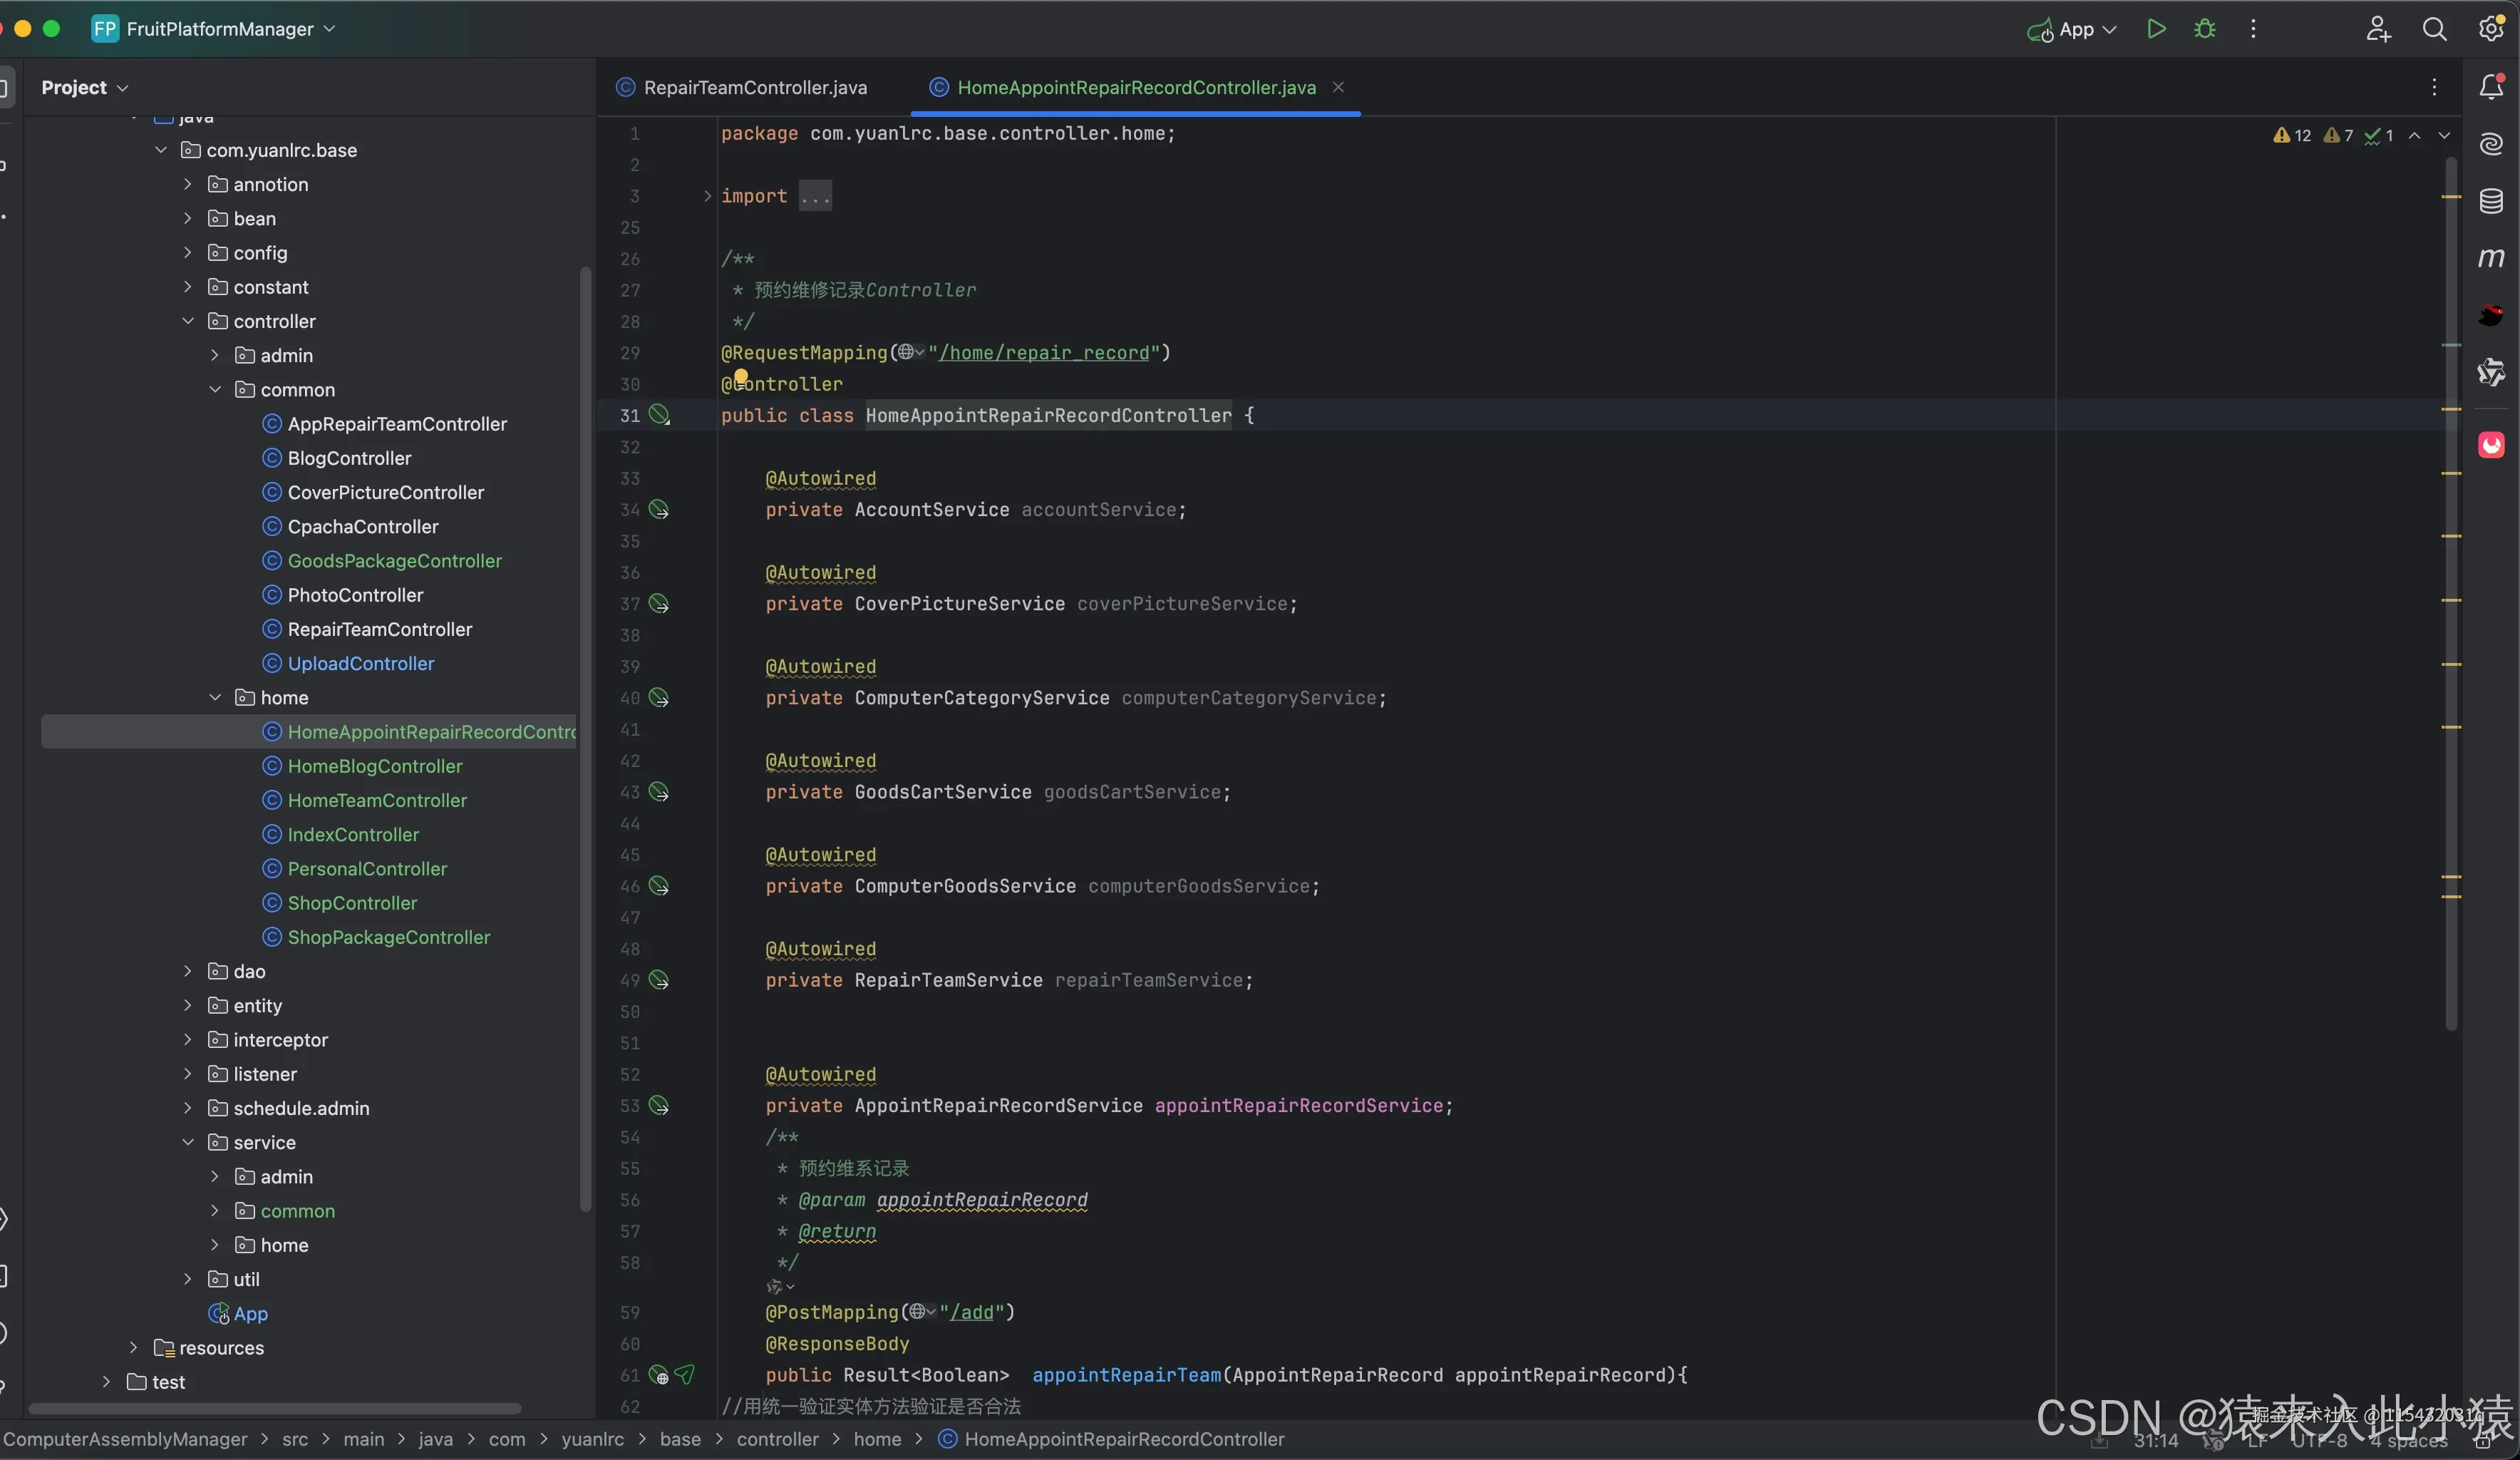The image size is (2520, 1460).
Task: Switch to RepairTeamController.java tab
Action: click(754, 88)
